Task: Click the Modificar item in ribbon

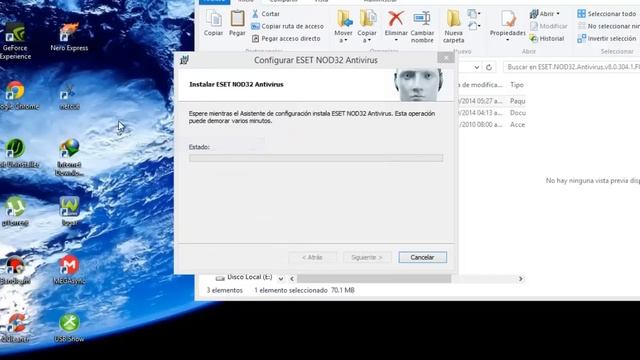Action: [x=549, y=26]
